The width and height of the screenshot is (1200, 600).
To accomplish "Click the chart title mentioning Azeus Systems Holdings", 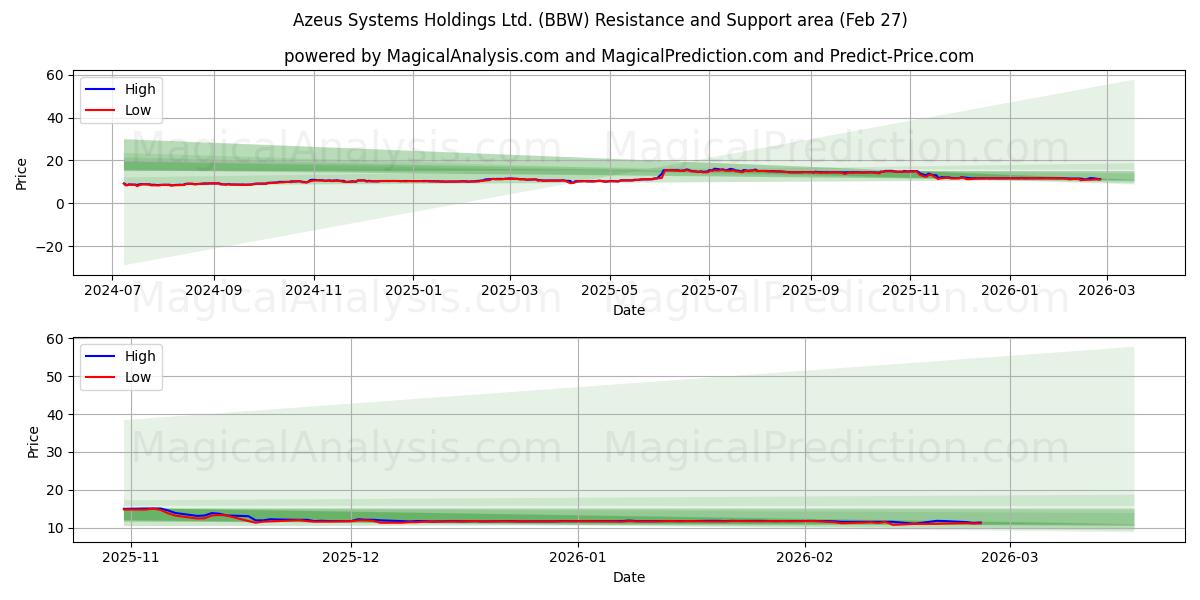I will coord(600,20).
